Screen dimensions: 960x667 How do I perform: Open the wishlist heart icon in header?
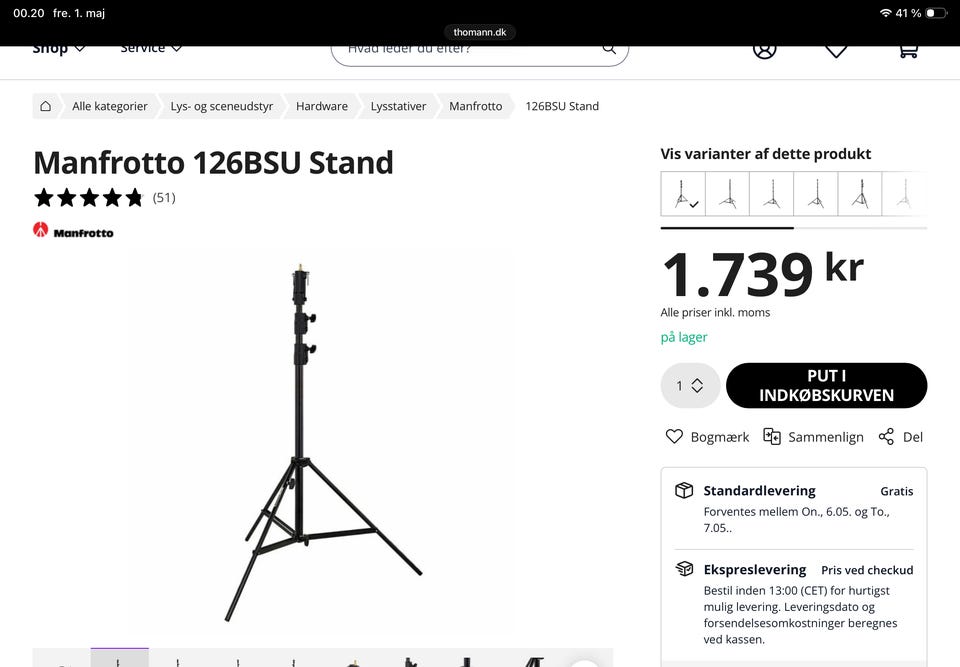click(836, 51)
